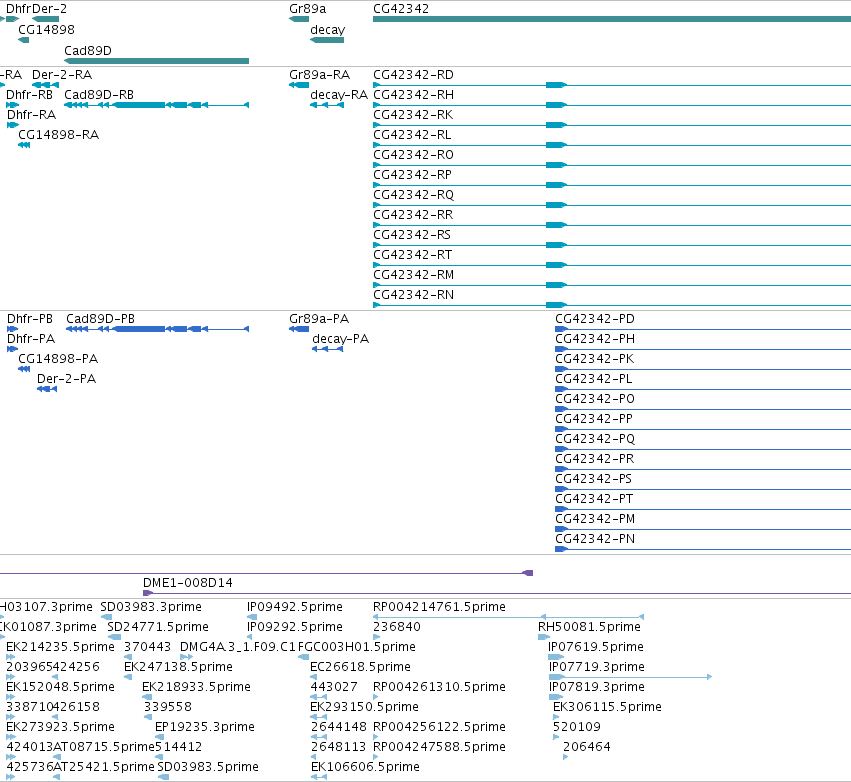The image size is (851, 782).
Task: Select the Cad89D gene label
Action: click(88, 50)
